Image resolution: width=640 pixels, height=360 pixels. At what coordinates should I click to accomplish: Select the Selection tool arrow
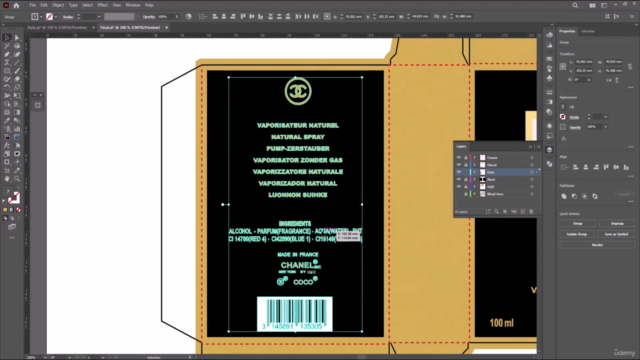[7, 38]
